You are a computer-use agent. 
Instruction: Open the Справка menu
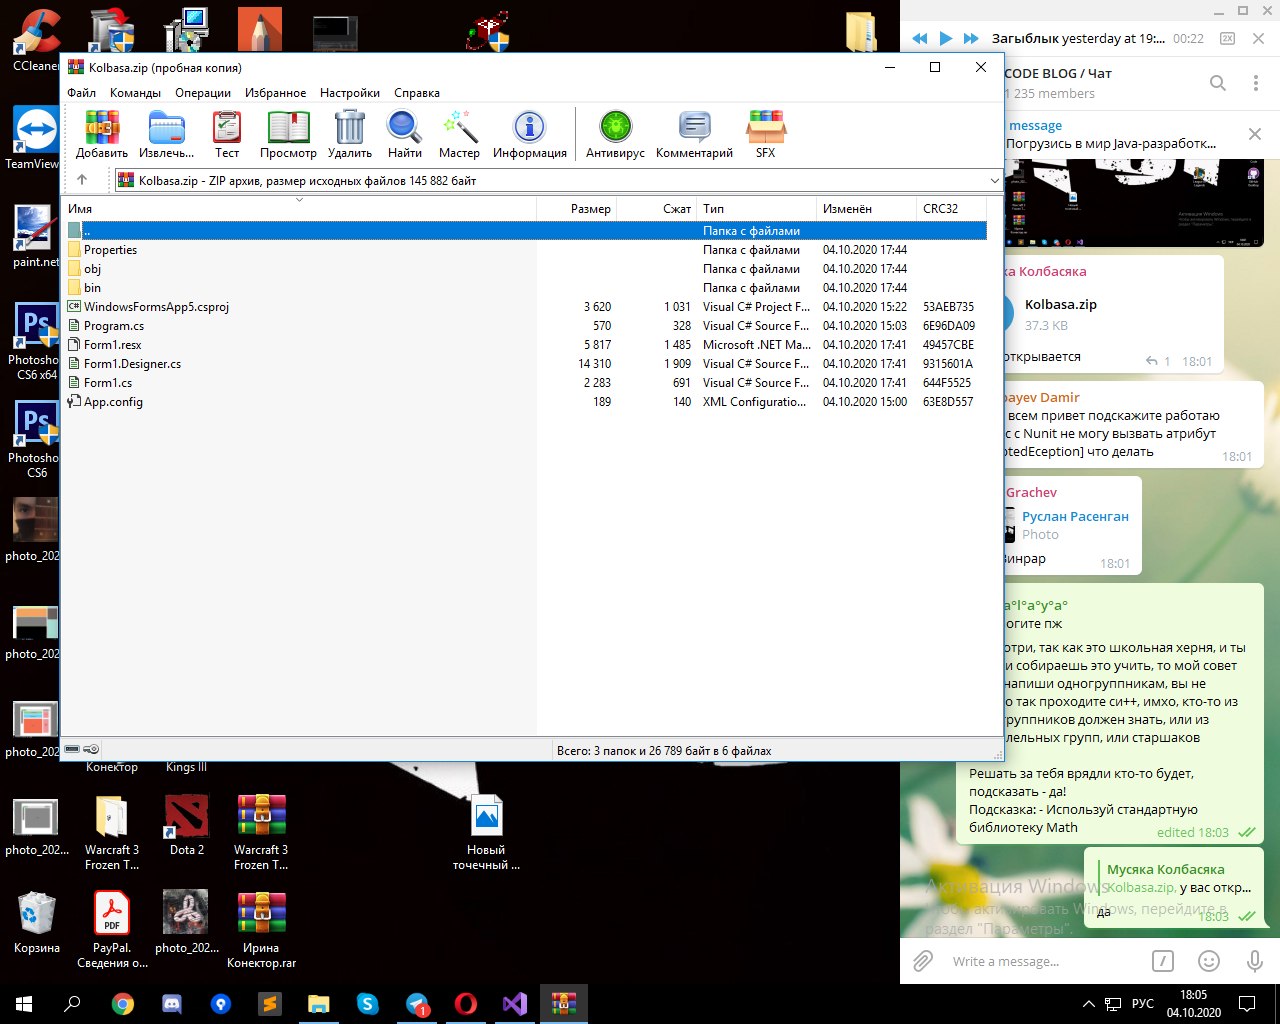(x=417, y=93)
